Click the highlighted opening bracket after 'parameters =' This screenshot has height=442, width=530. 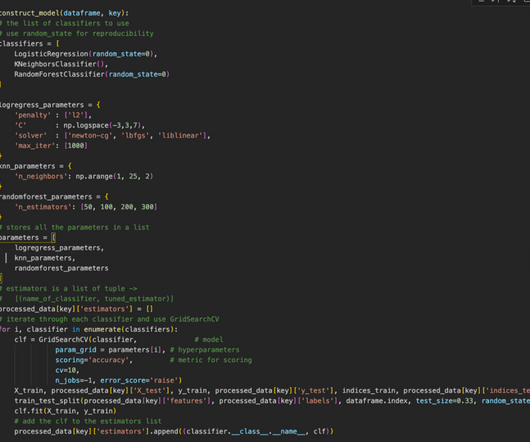[53, 238]
